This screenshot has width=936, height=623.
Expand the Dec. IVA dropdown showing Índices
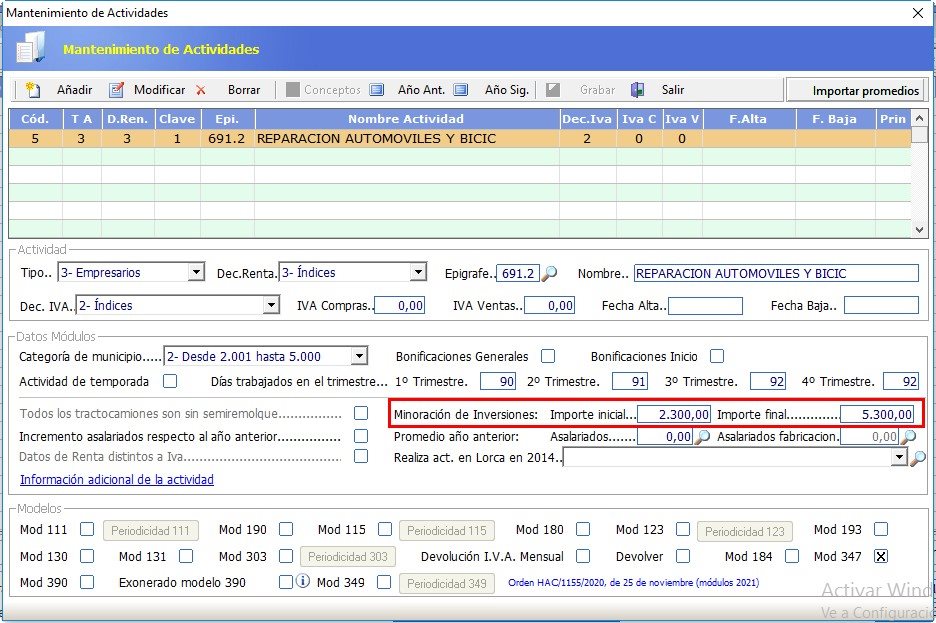click(270, 306)
